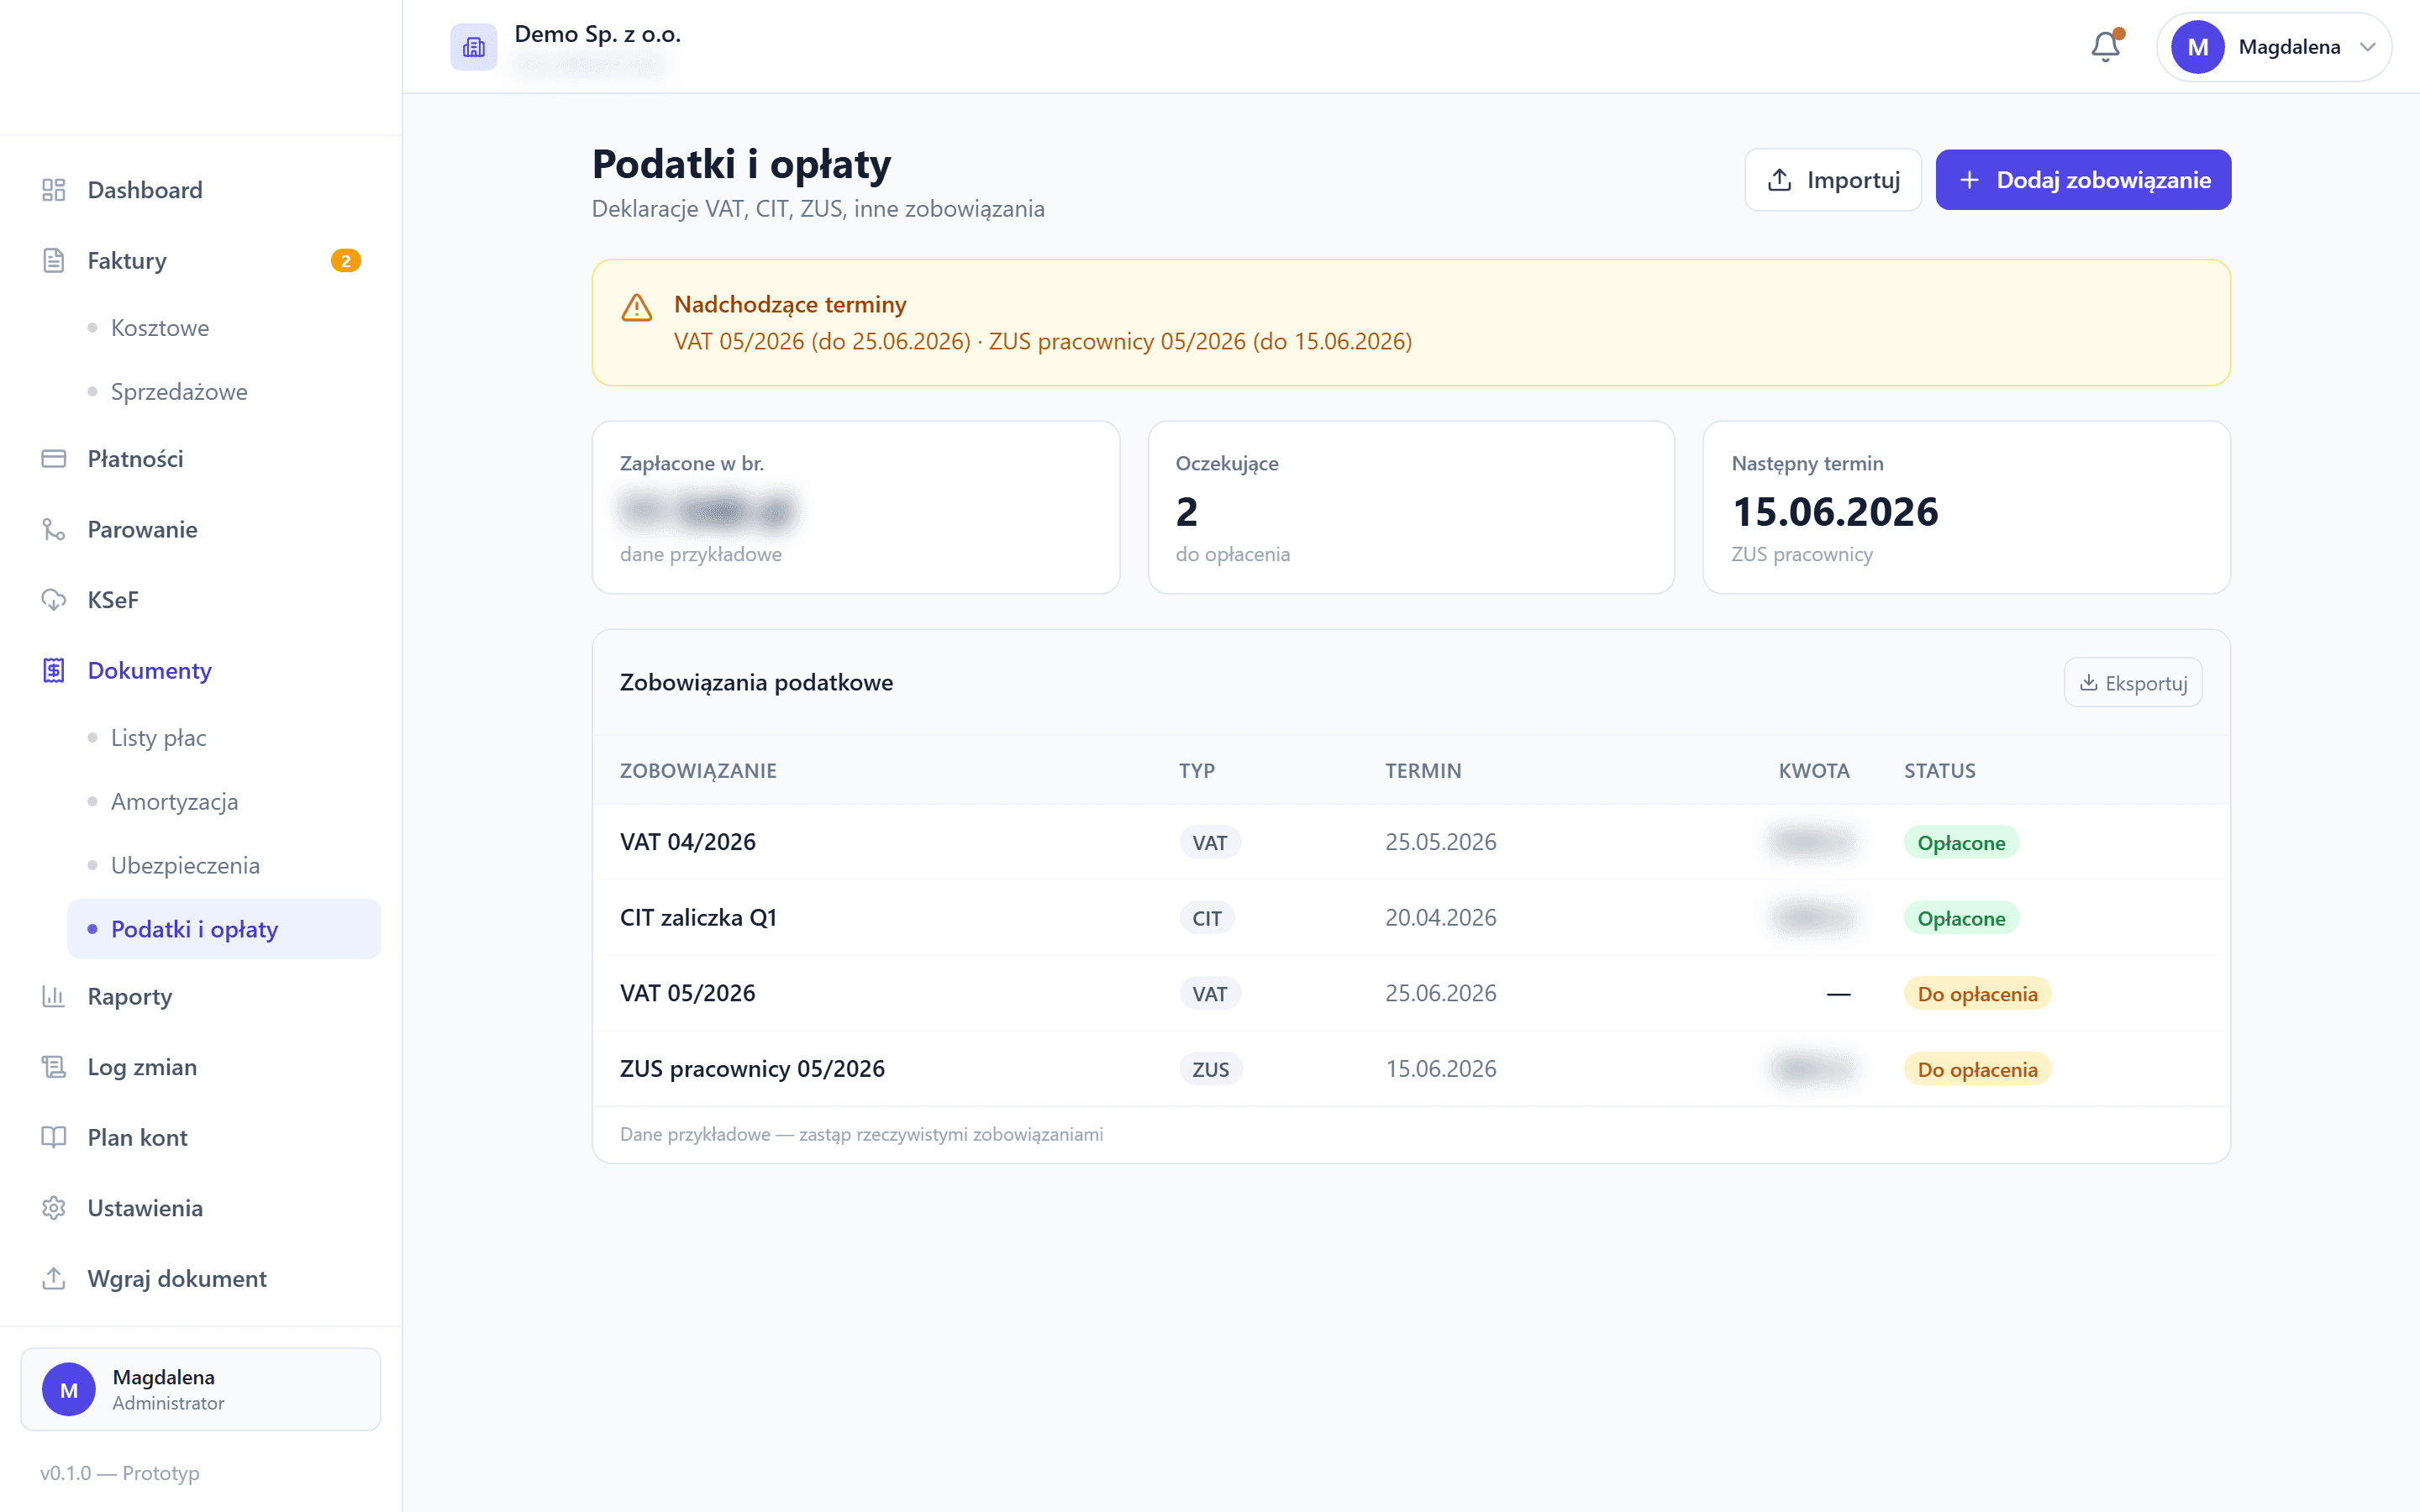Expand the Magdalena user menu chevron
2420x1512 pixels.
(2368, 47)
